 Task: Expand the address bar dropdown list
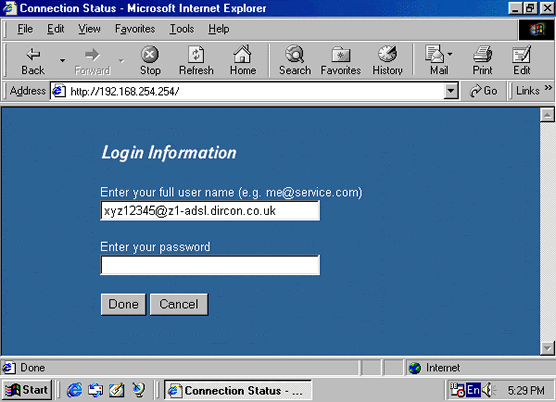pos(451,91)
